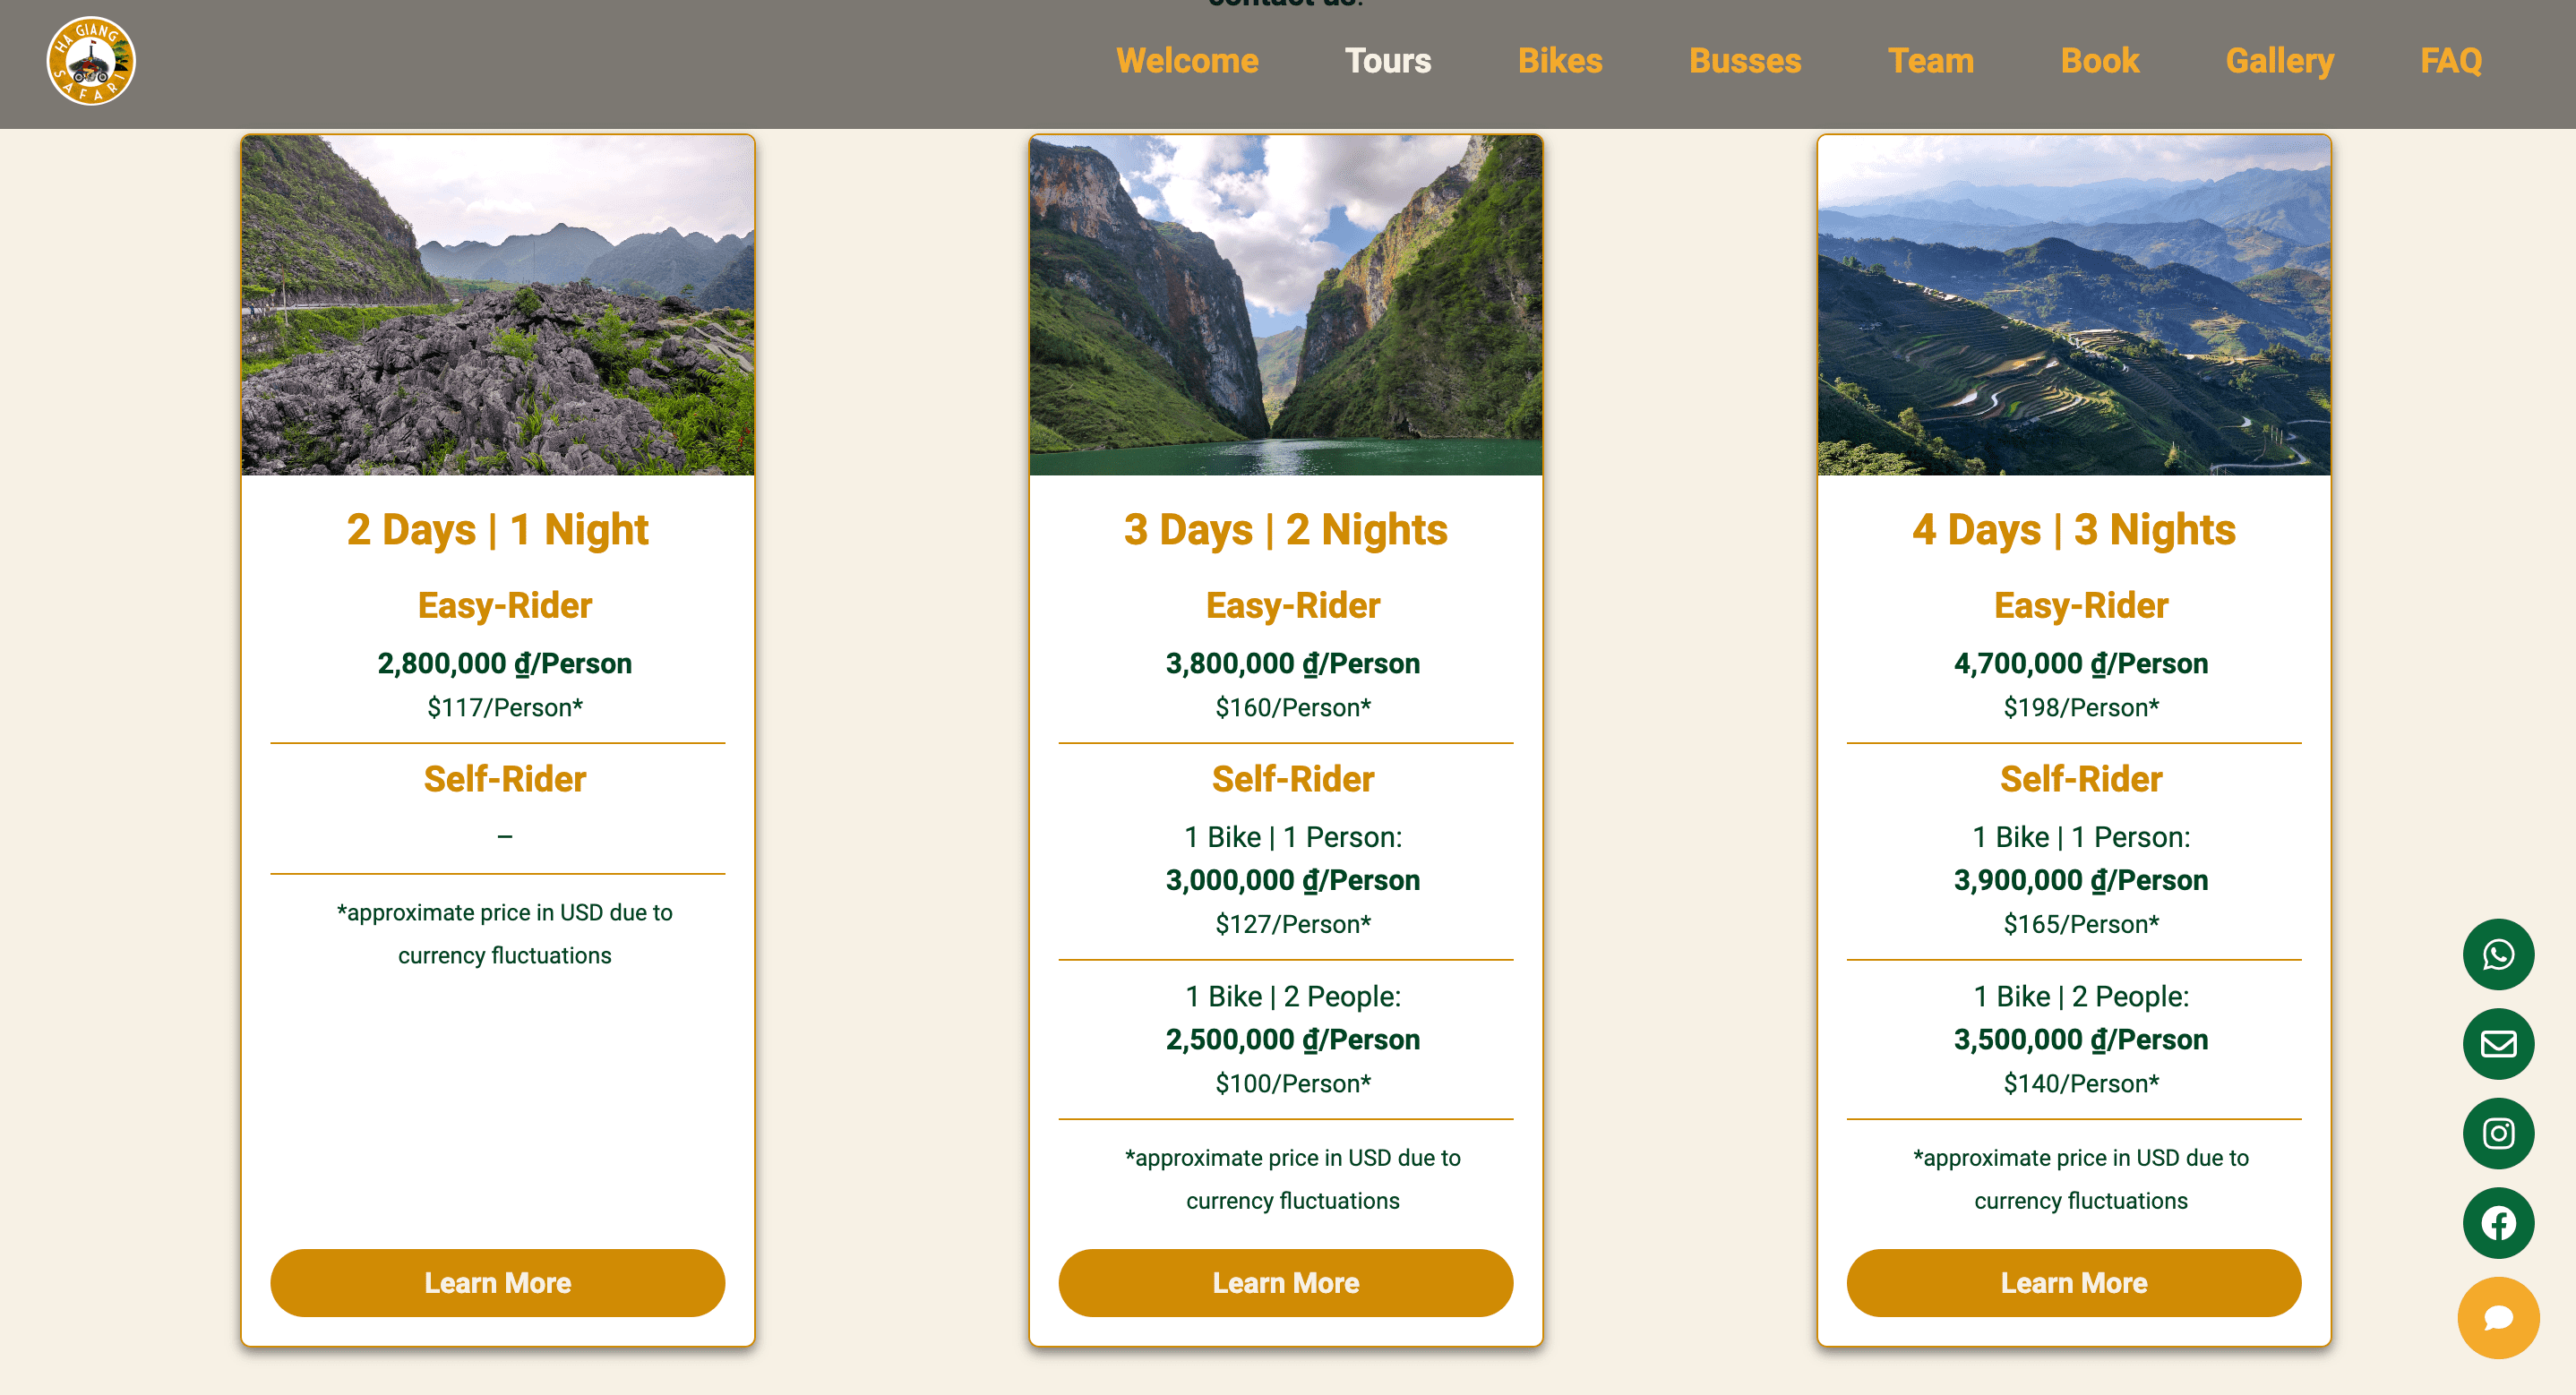The image size is (2576, 1395).
Task: Click Learn More for 2 Days tour
Action: coord(497,1282)
